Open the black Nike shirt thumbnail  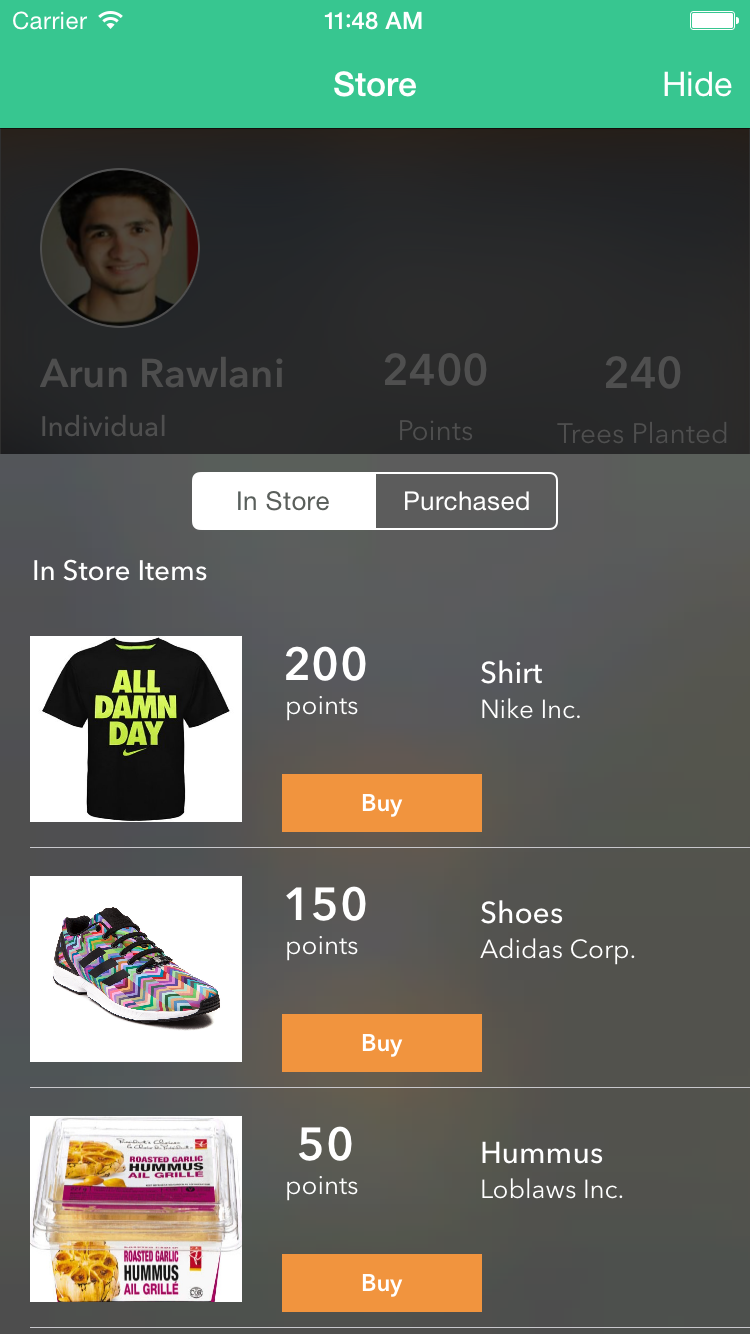[x=136, y=729]
